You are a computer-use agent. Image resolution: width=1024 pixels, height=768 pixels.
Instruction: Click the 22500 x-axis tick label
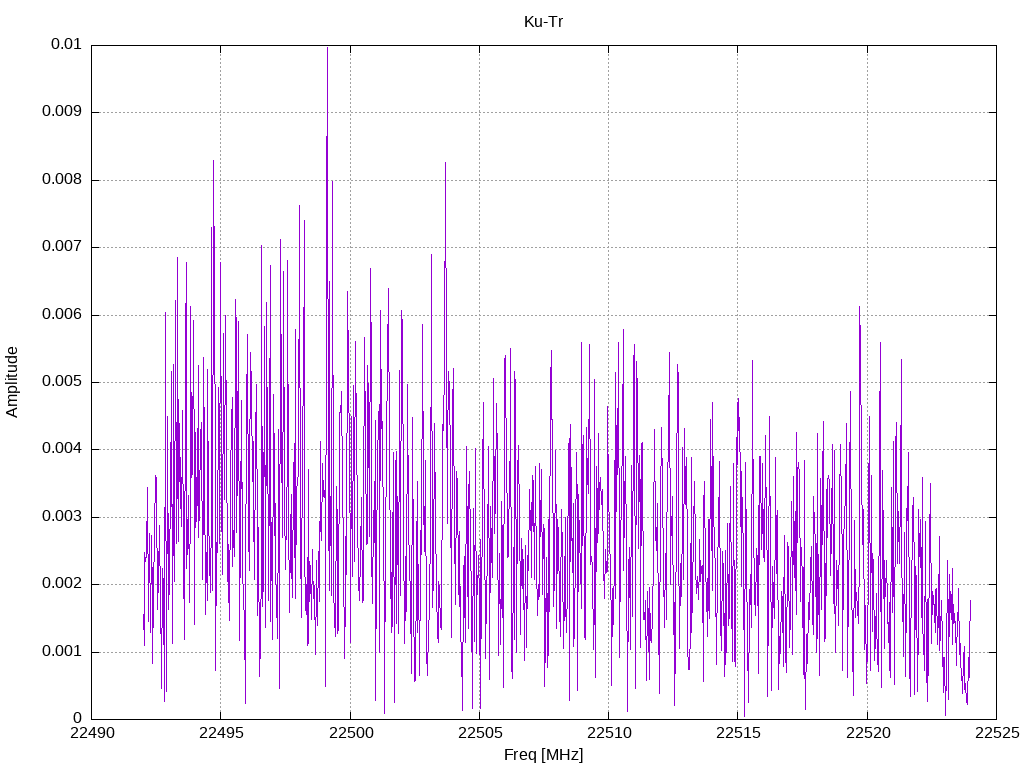tap(351, 733)
